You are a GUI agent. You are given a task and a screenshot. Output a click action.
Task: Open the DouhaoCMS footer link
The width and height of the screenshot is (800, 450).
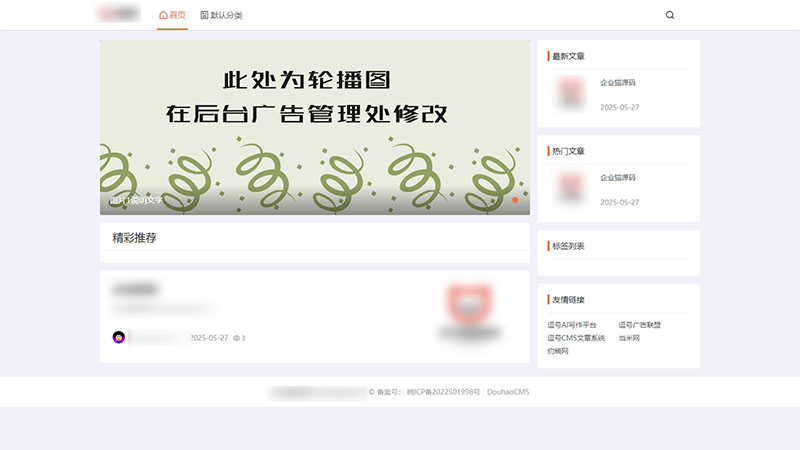pyautogui.click(x=508, y=392)
